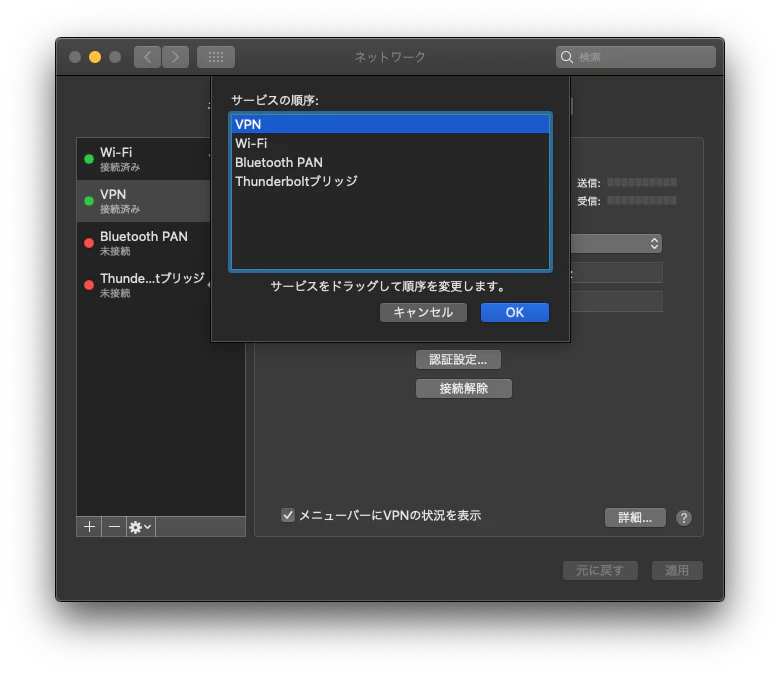The width and height of the screenshot is (780, 675).
Task: Click the 適用 button
Action: coord(677,571)
